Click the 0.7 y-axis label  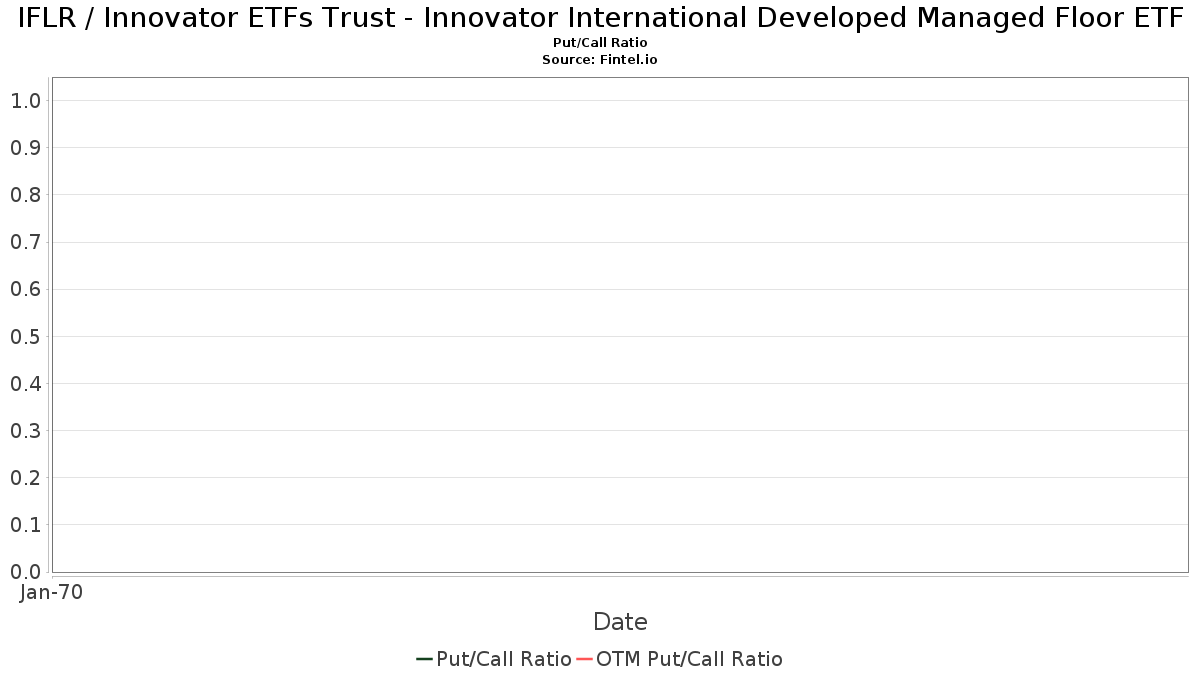pos(25,242)
